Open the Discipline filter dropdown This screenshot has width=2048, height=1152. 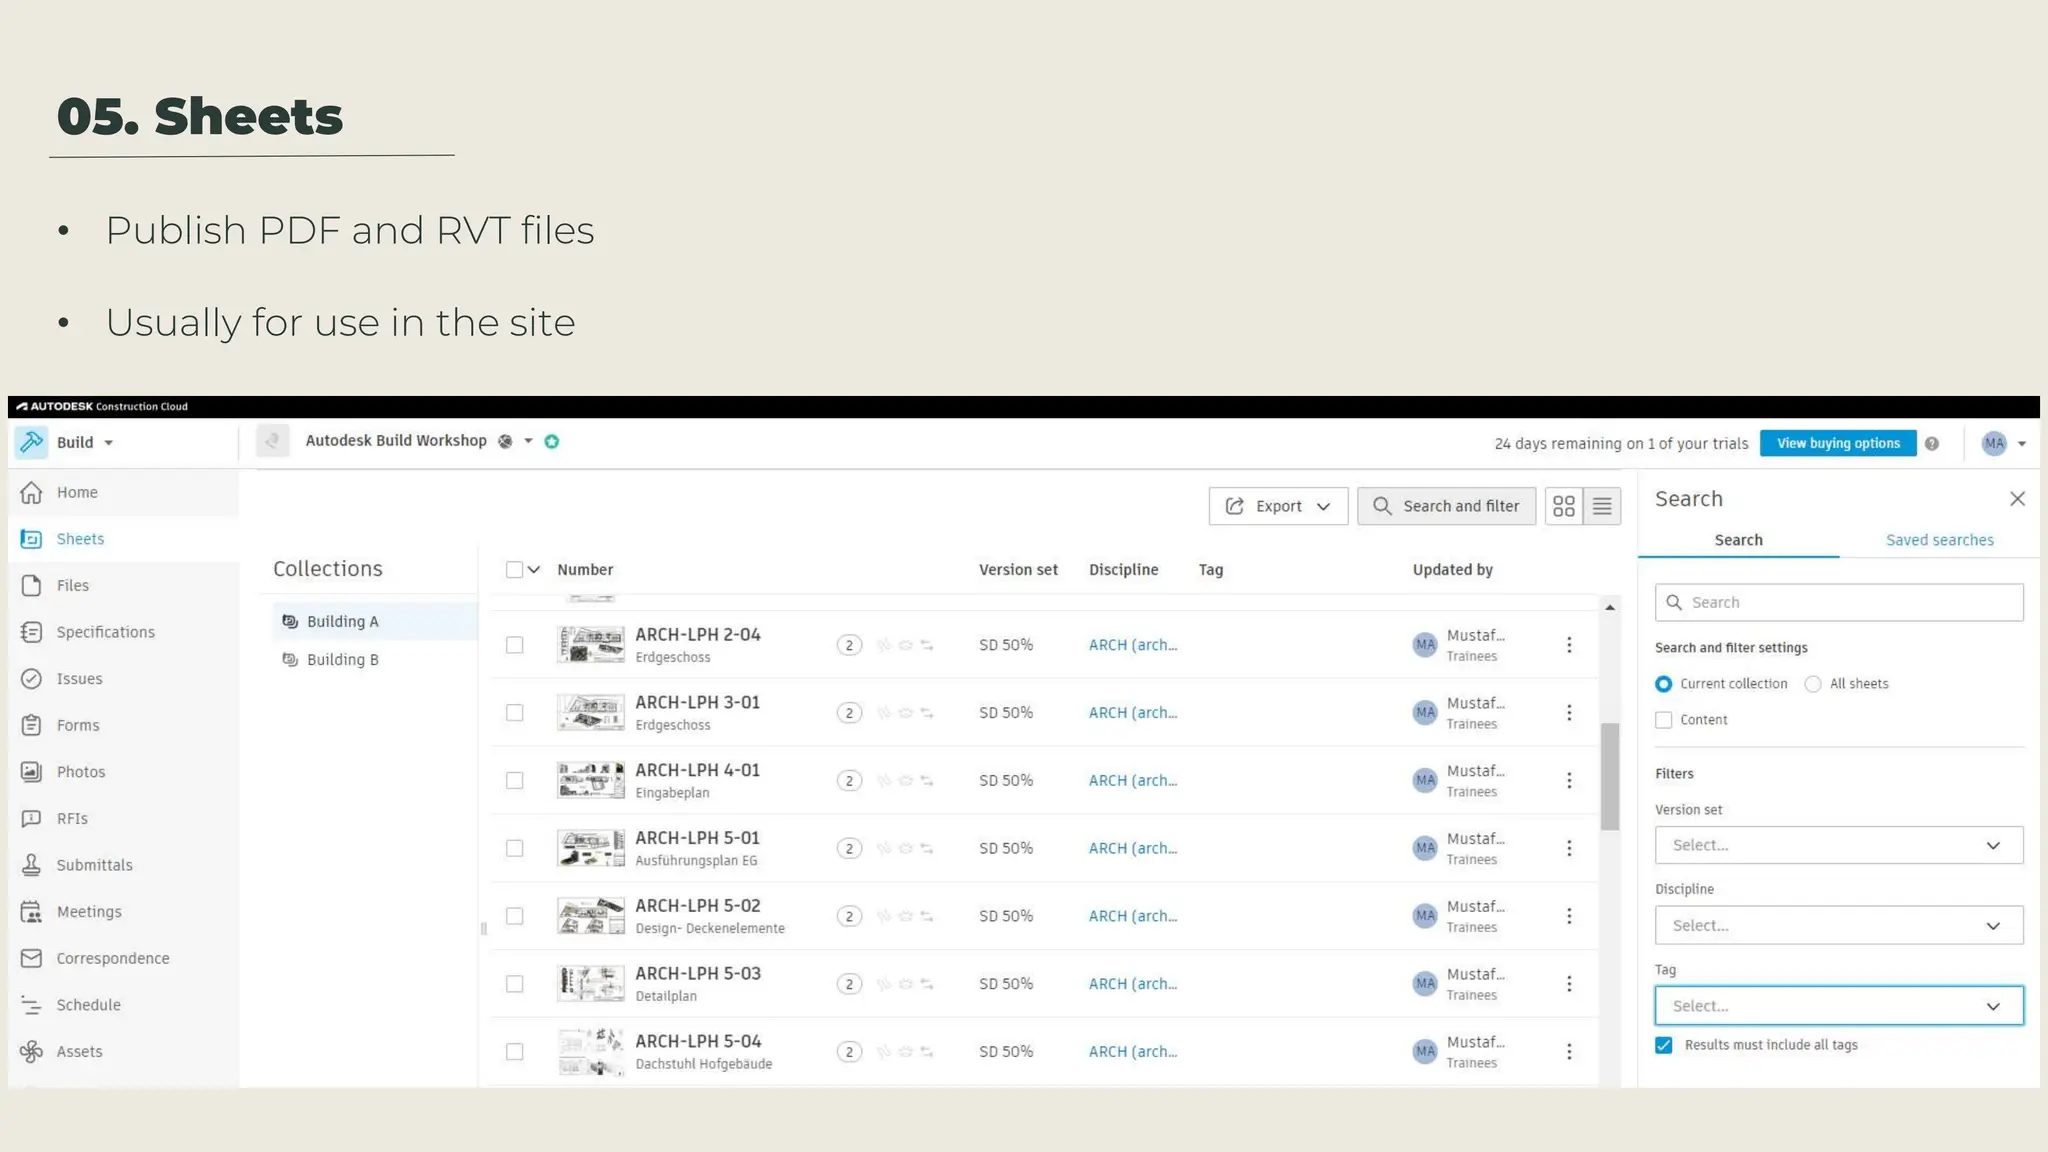[1839, 925]
